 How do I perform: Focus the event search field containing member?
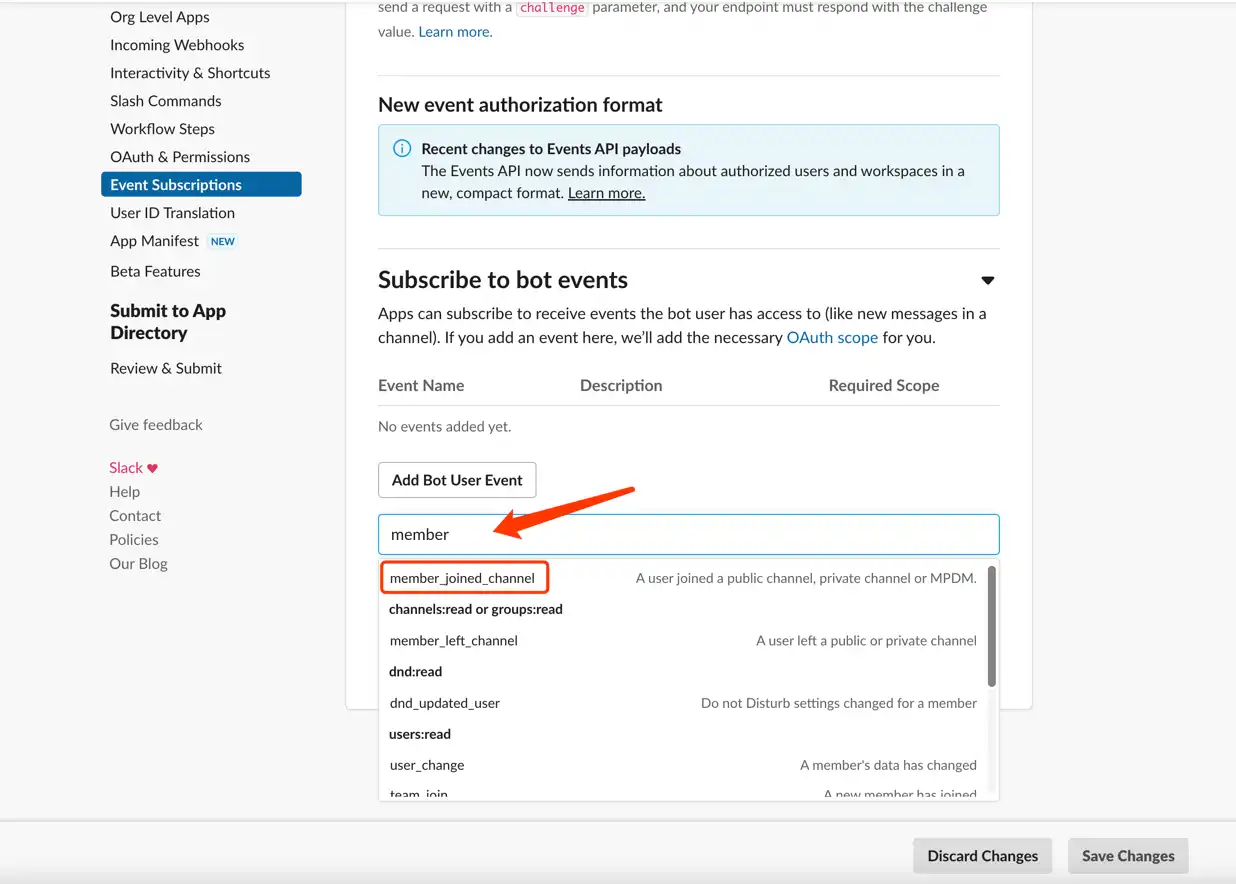click(x=688, y=535)
